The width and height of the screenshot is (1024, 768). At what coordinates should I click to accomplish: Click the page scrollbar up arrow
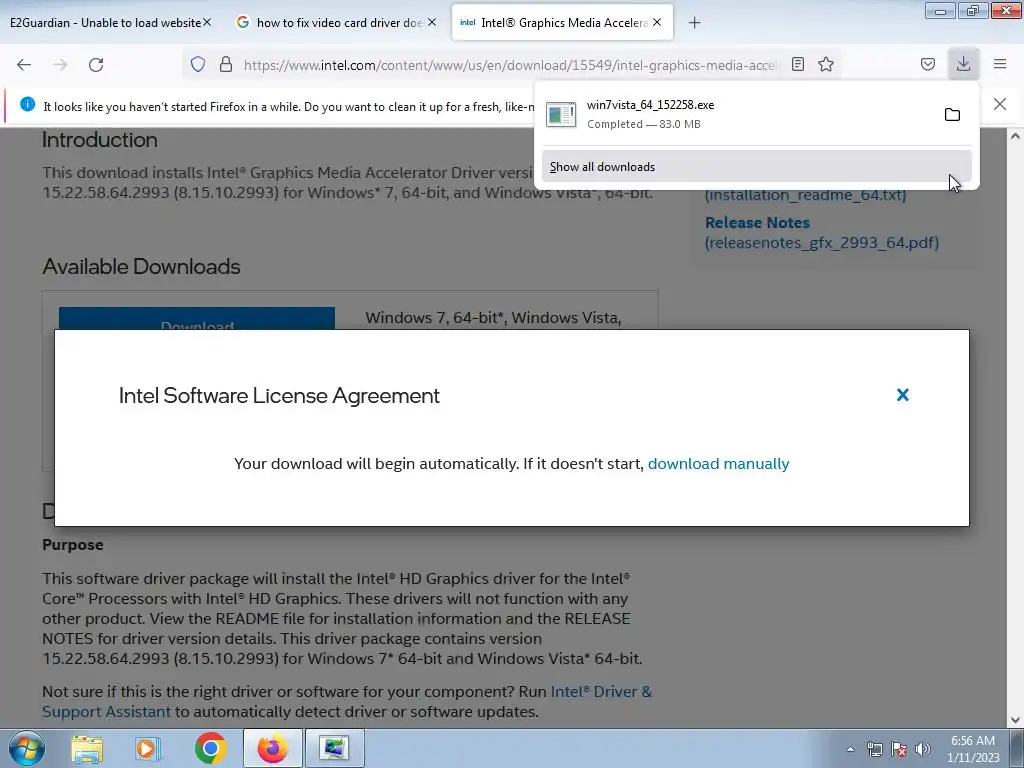(x=1015, y=136)
